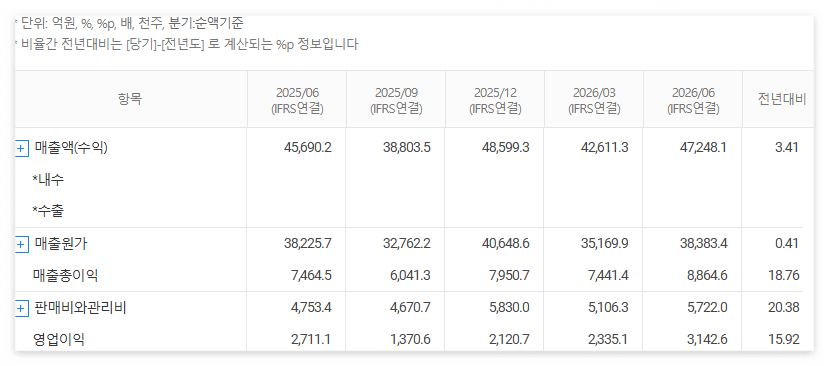This screenshot has width=829, height=366.
Task: Select SG&A value 5,830.0
Action: tap(509, 307)
